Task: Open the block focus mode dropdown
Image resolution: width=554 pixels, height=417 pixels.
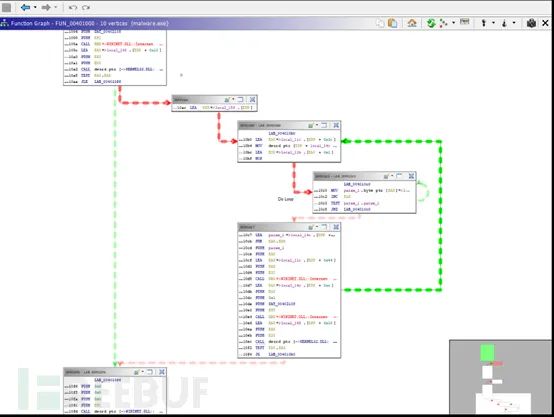Action: [493, 23]
